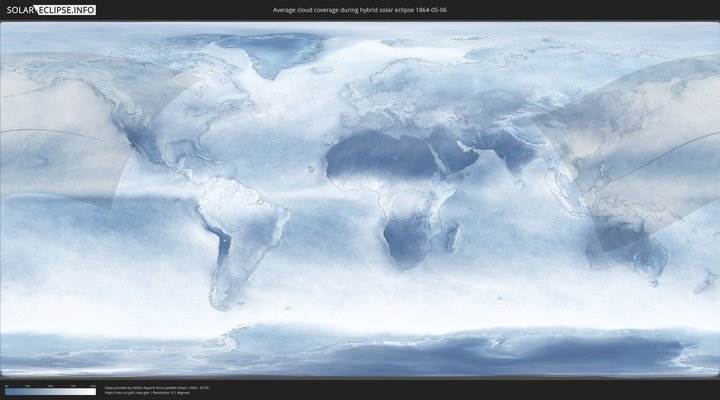Screen dimensions: 720x400
Task: Click the NASA Aqua & Terra data credit line
Action: 157,388
